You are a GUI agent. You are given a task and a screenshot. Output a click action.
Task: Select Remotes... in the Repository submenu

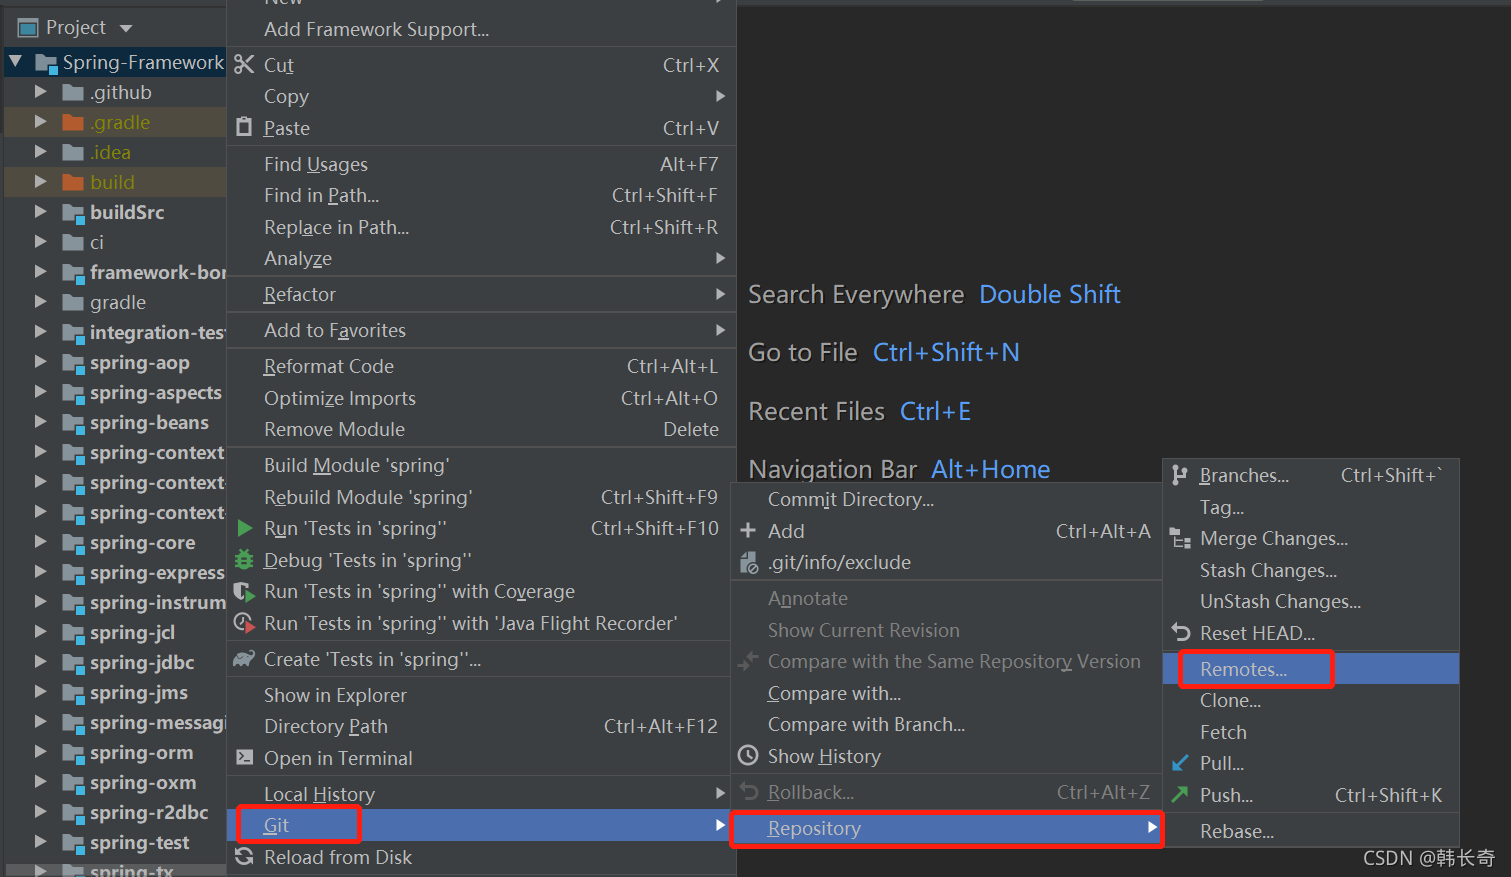coord(1311,669)
